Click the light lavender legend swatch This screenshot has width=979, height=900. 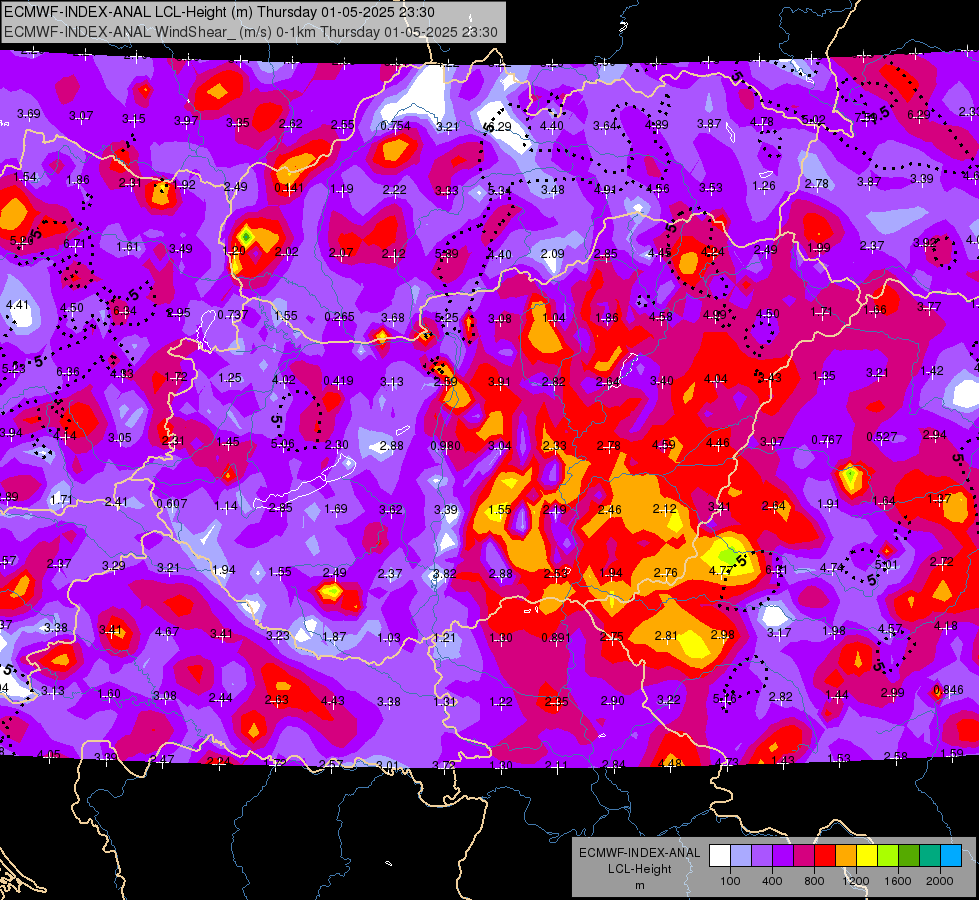[x=740, y=856]
